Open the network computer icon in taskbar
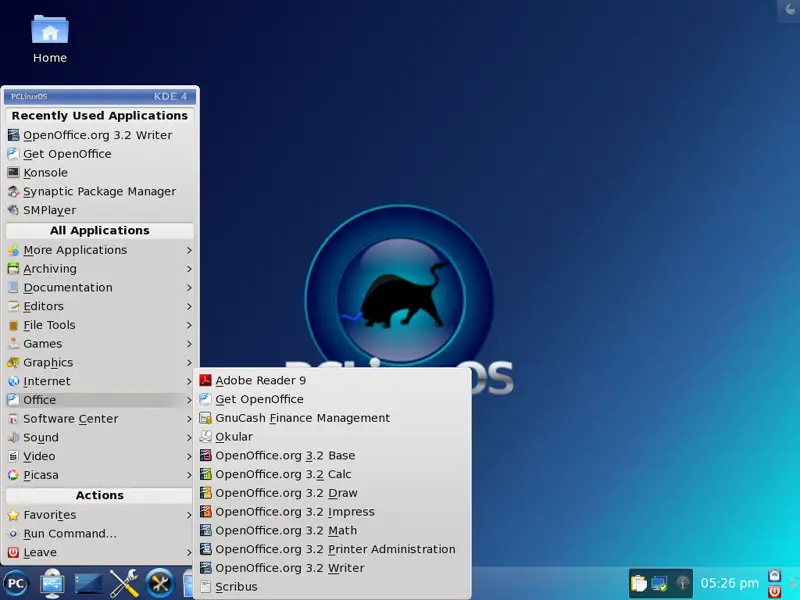The width and height of the screenshot is (800, 600). 52,583
